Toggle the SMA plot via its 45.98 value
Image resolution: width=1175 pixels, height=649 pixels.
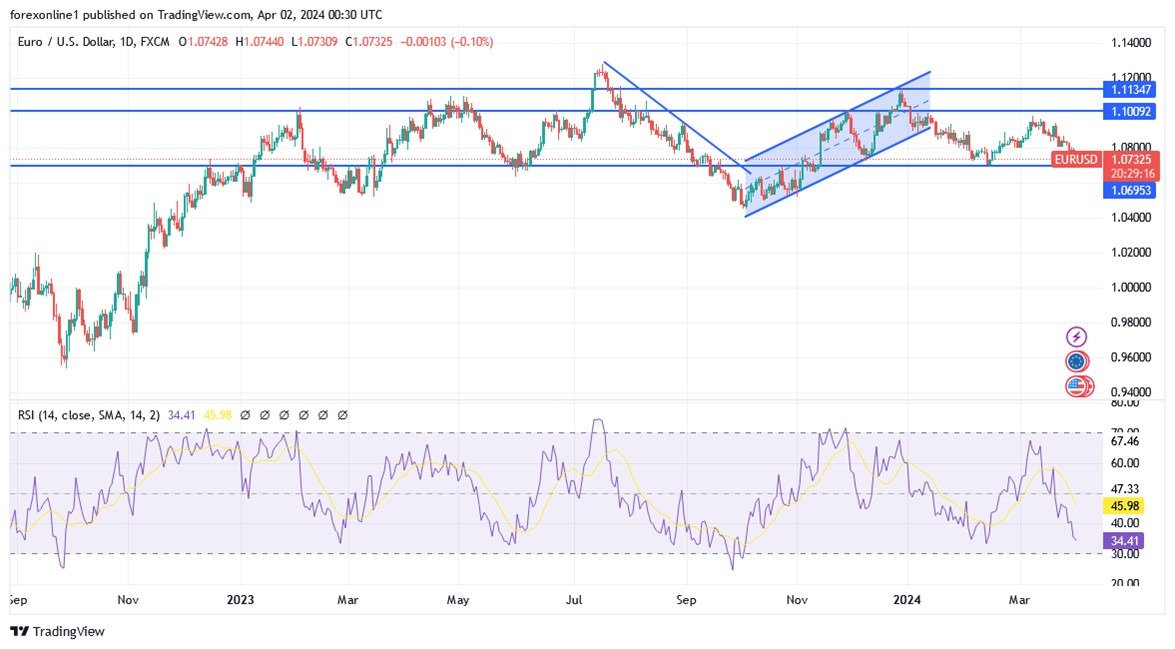216,414
